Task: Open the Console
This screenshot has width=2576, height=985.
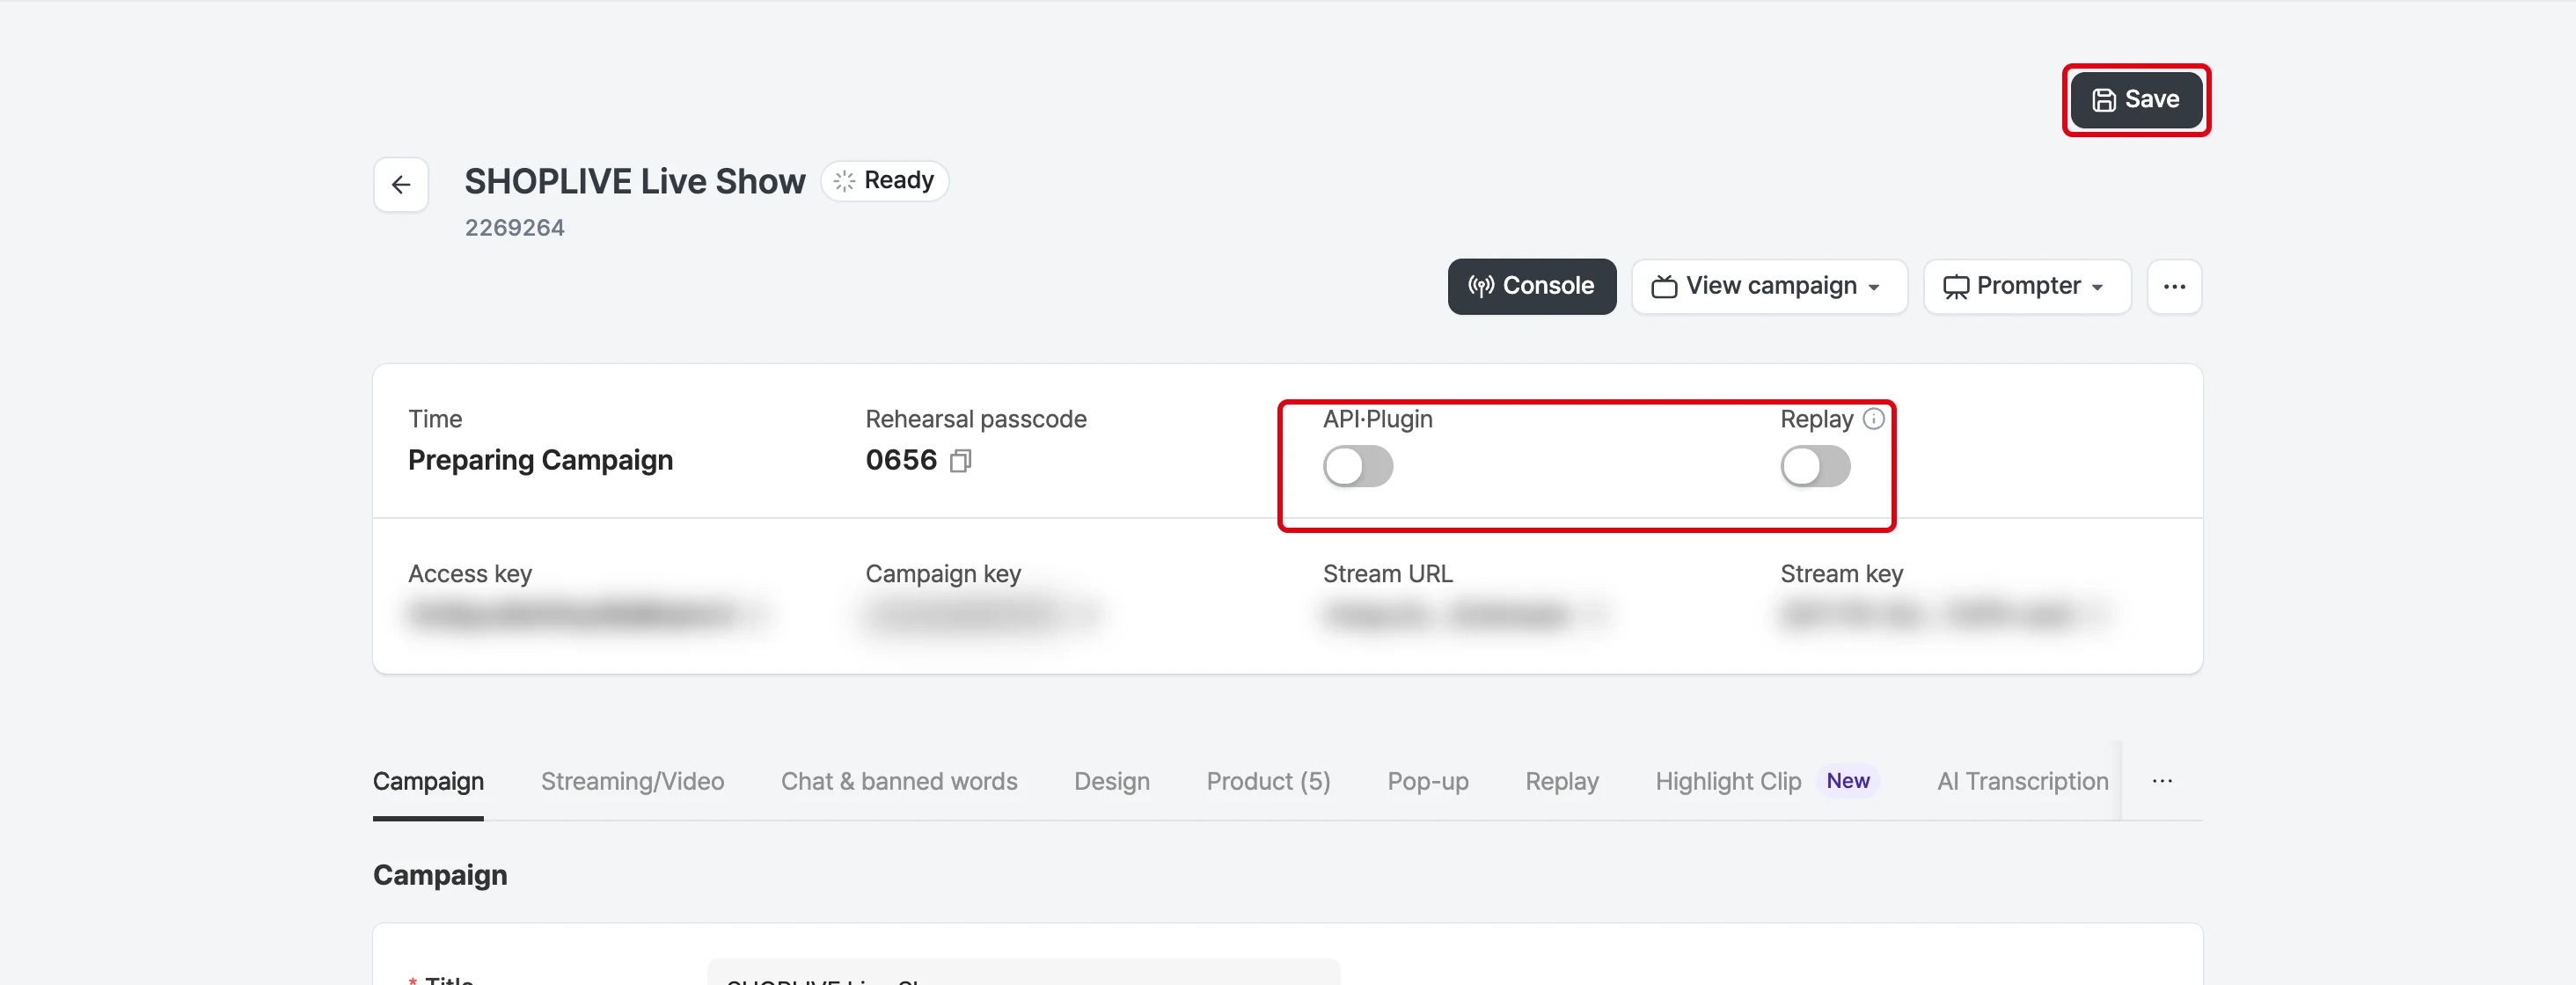Action: tap(1531, 286)
